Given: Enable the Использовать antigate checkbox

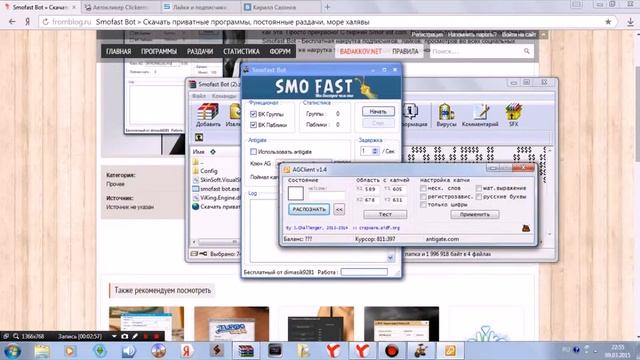Looking at the screenshot, I should pyautogui.click(x=253, y=151).
